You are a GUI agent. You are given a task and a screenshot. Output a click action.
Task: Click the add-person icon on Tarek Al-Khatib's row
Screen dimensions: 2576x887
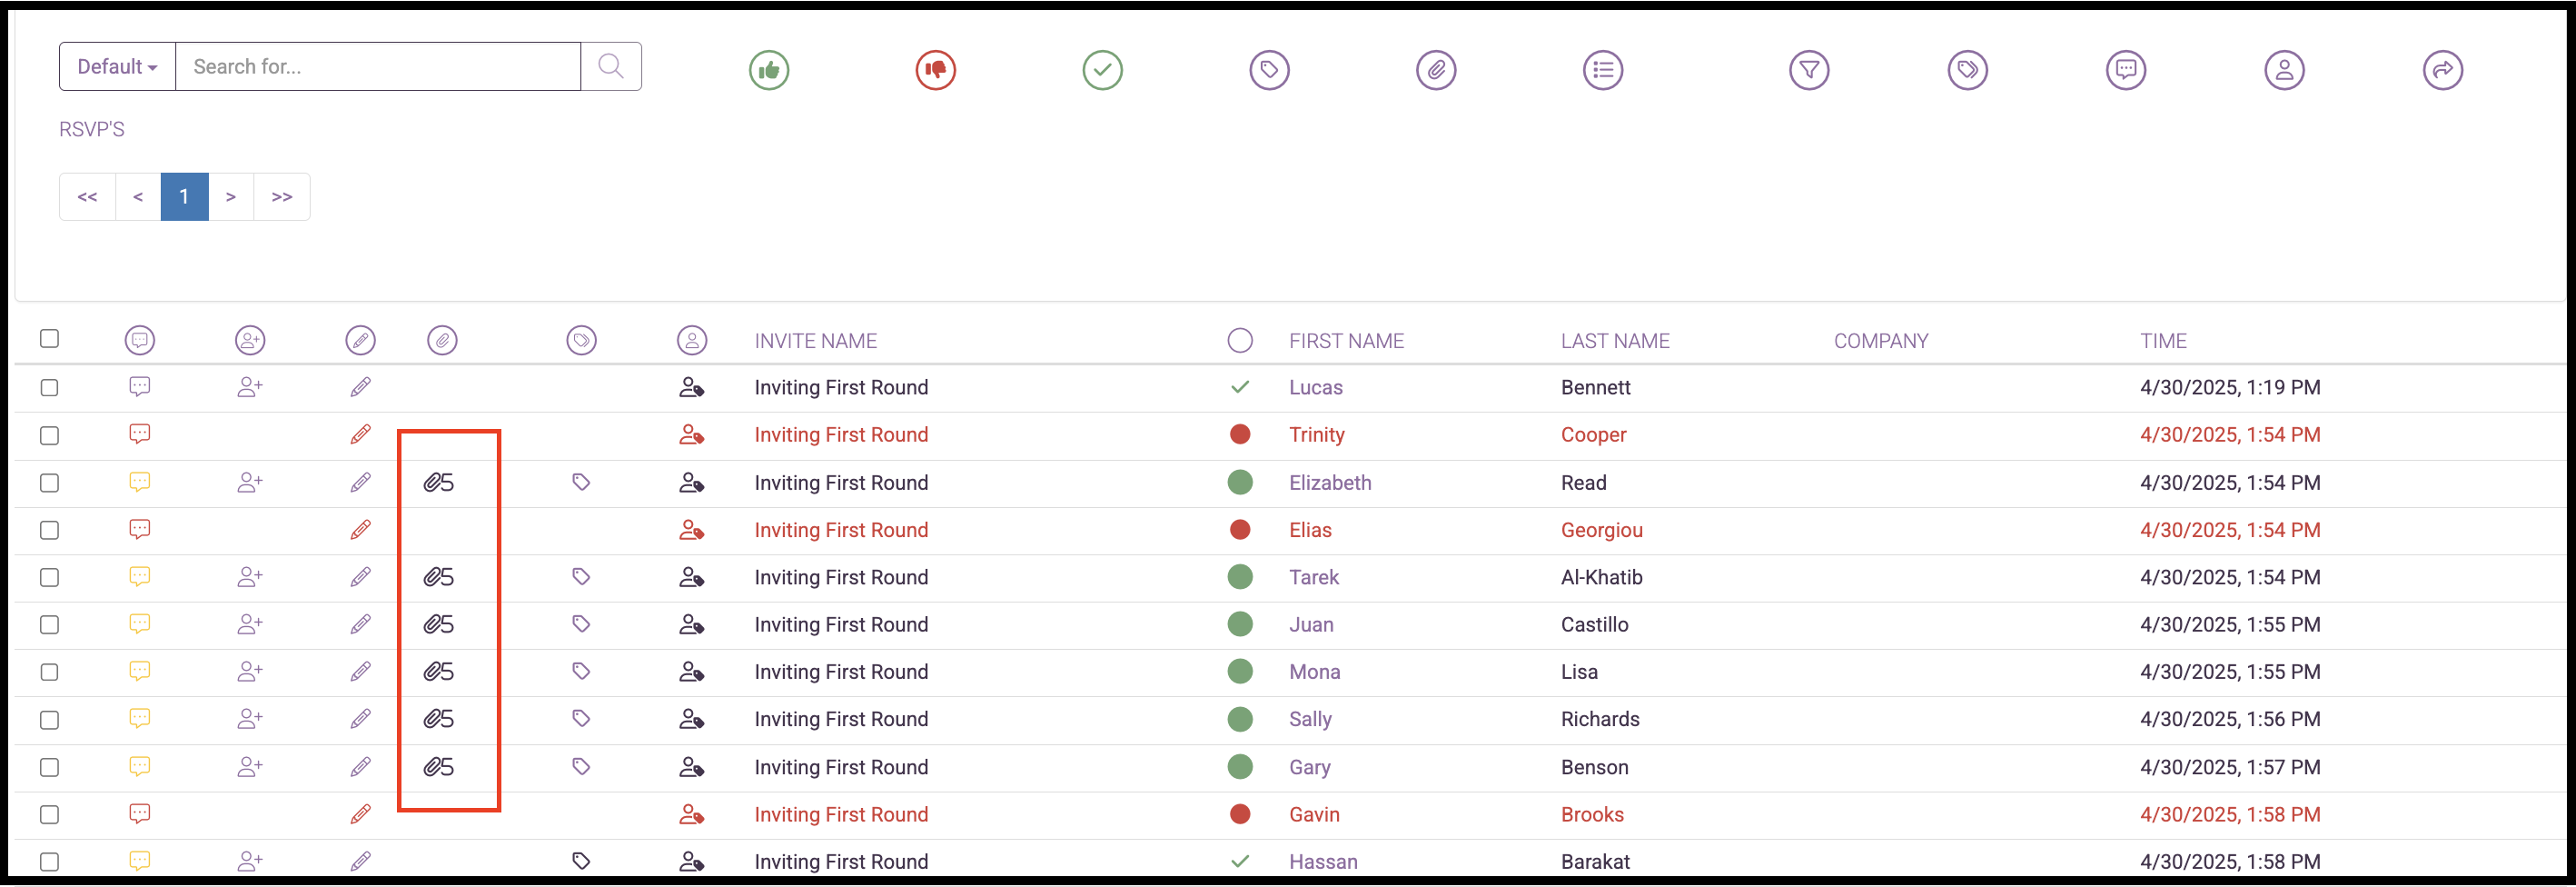click(x=250, y=577)
